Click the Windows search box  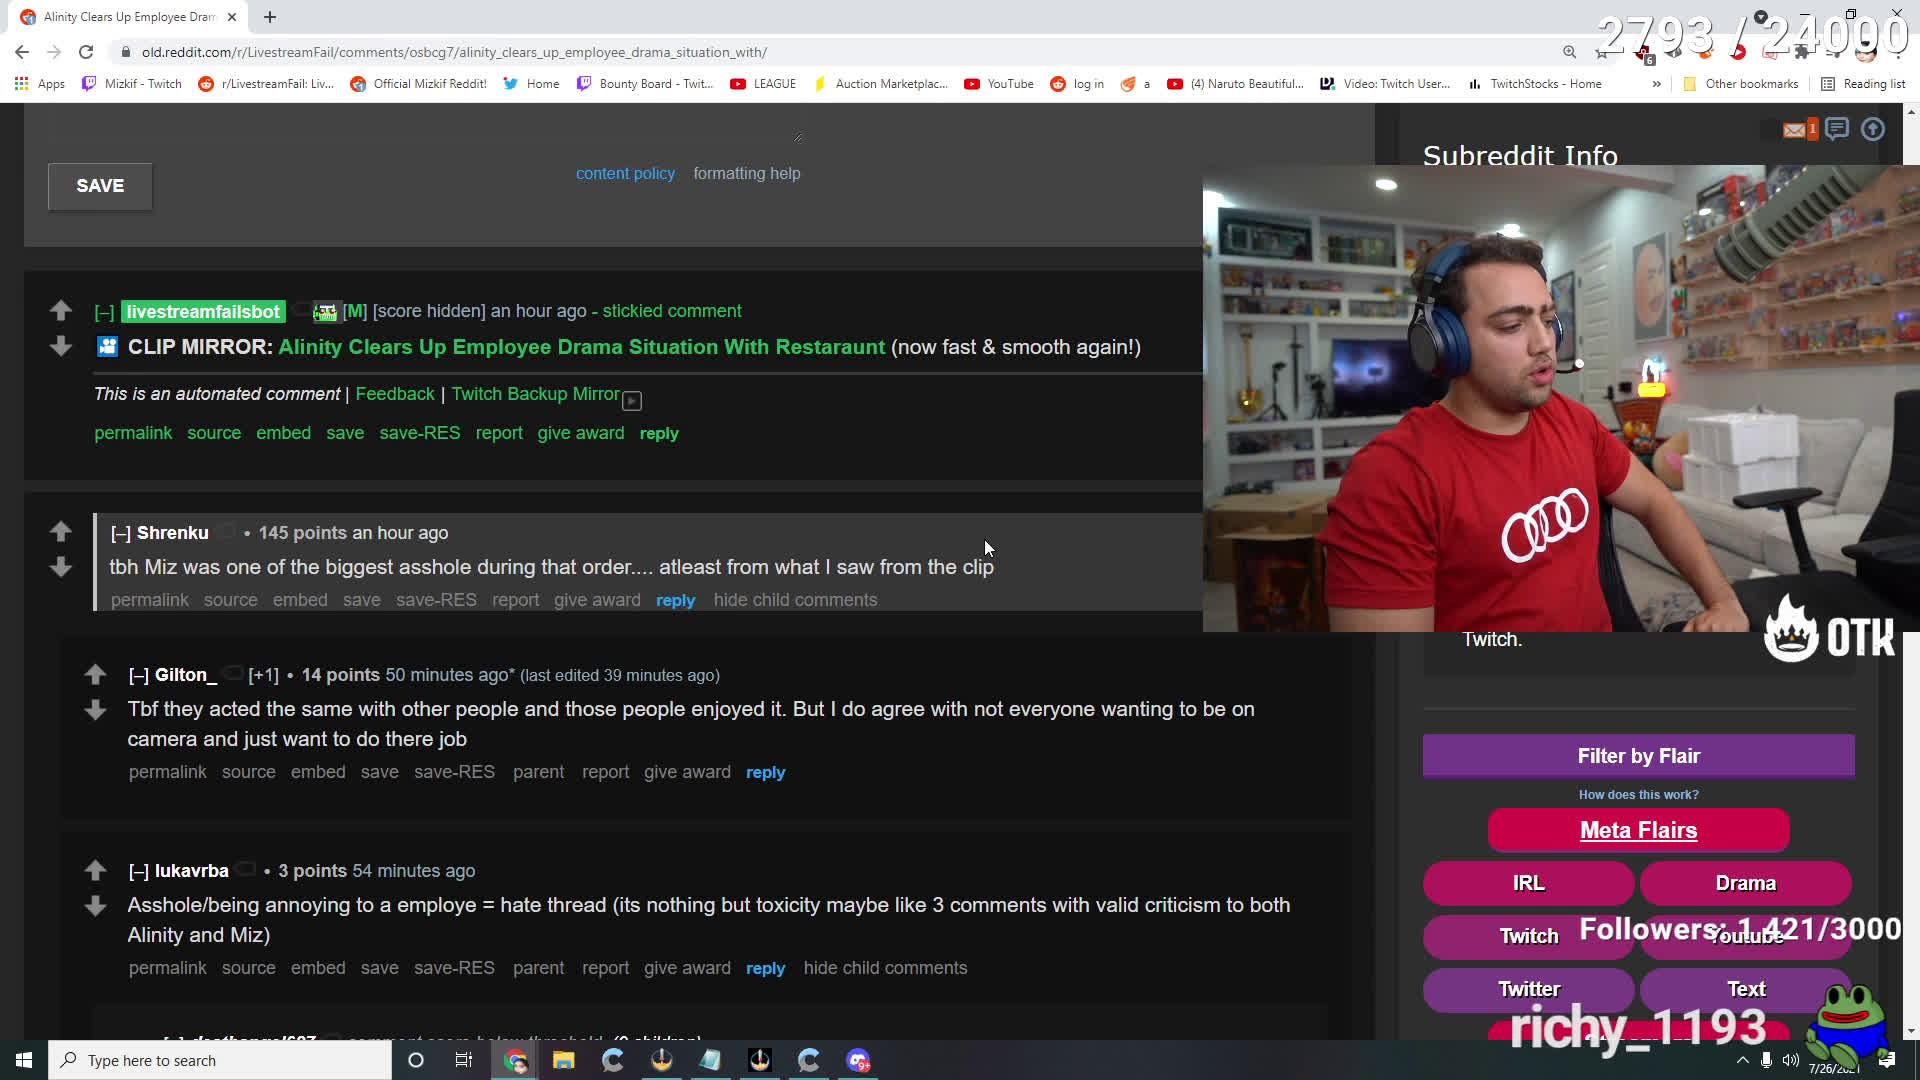[x=220, y=1060]
